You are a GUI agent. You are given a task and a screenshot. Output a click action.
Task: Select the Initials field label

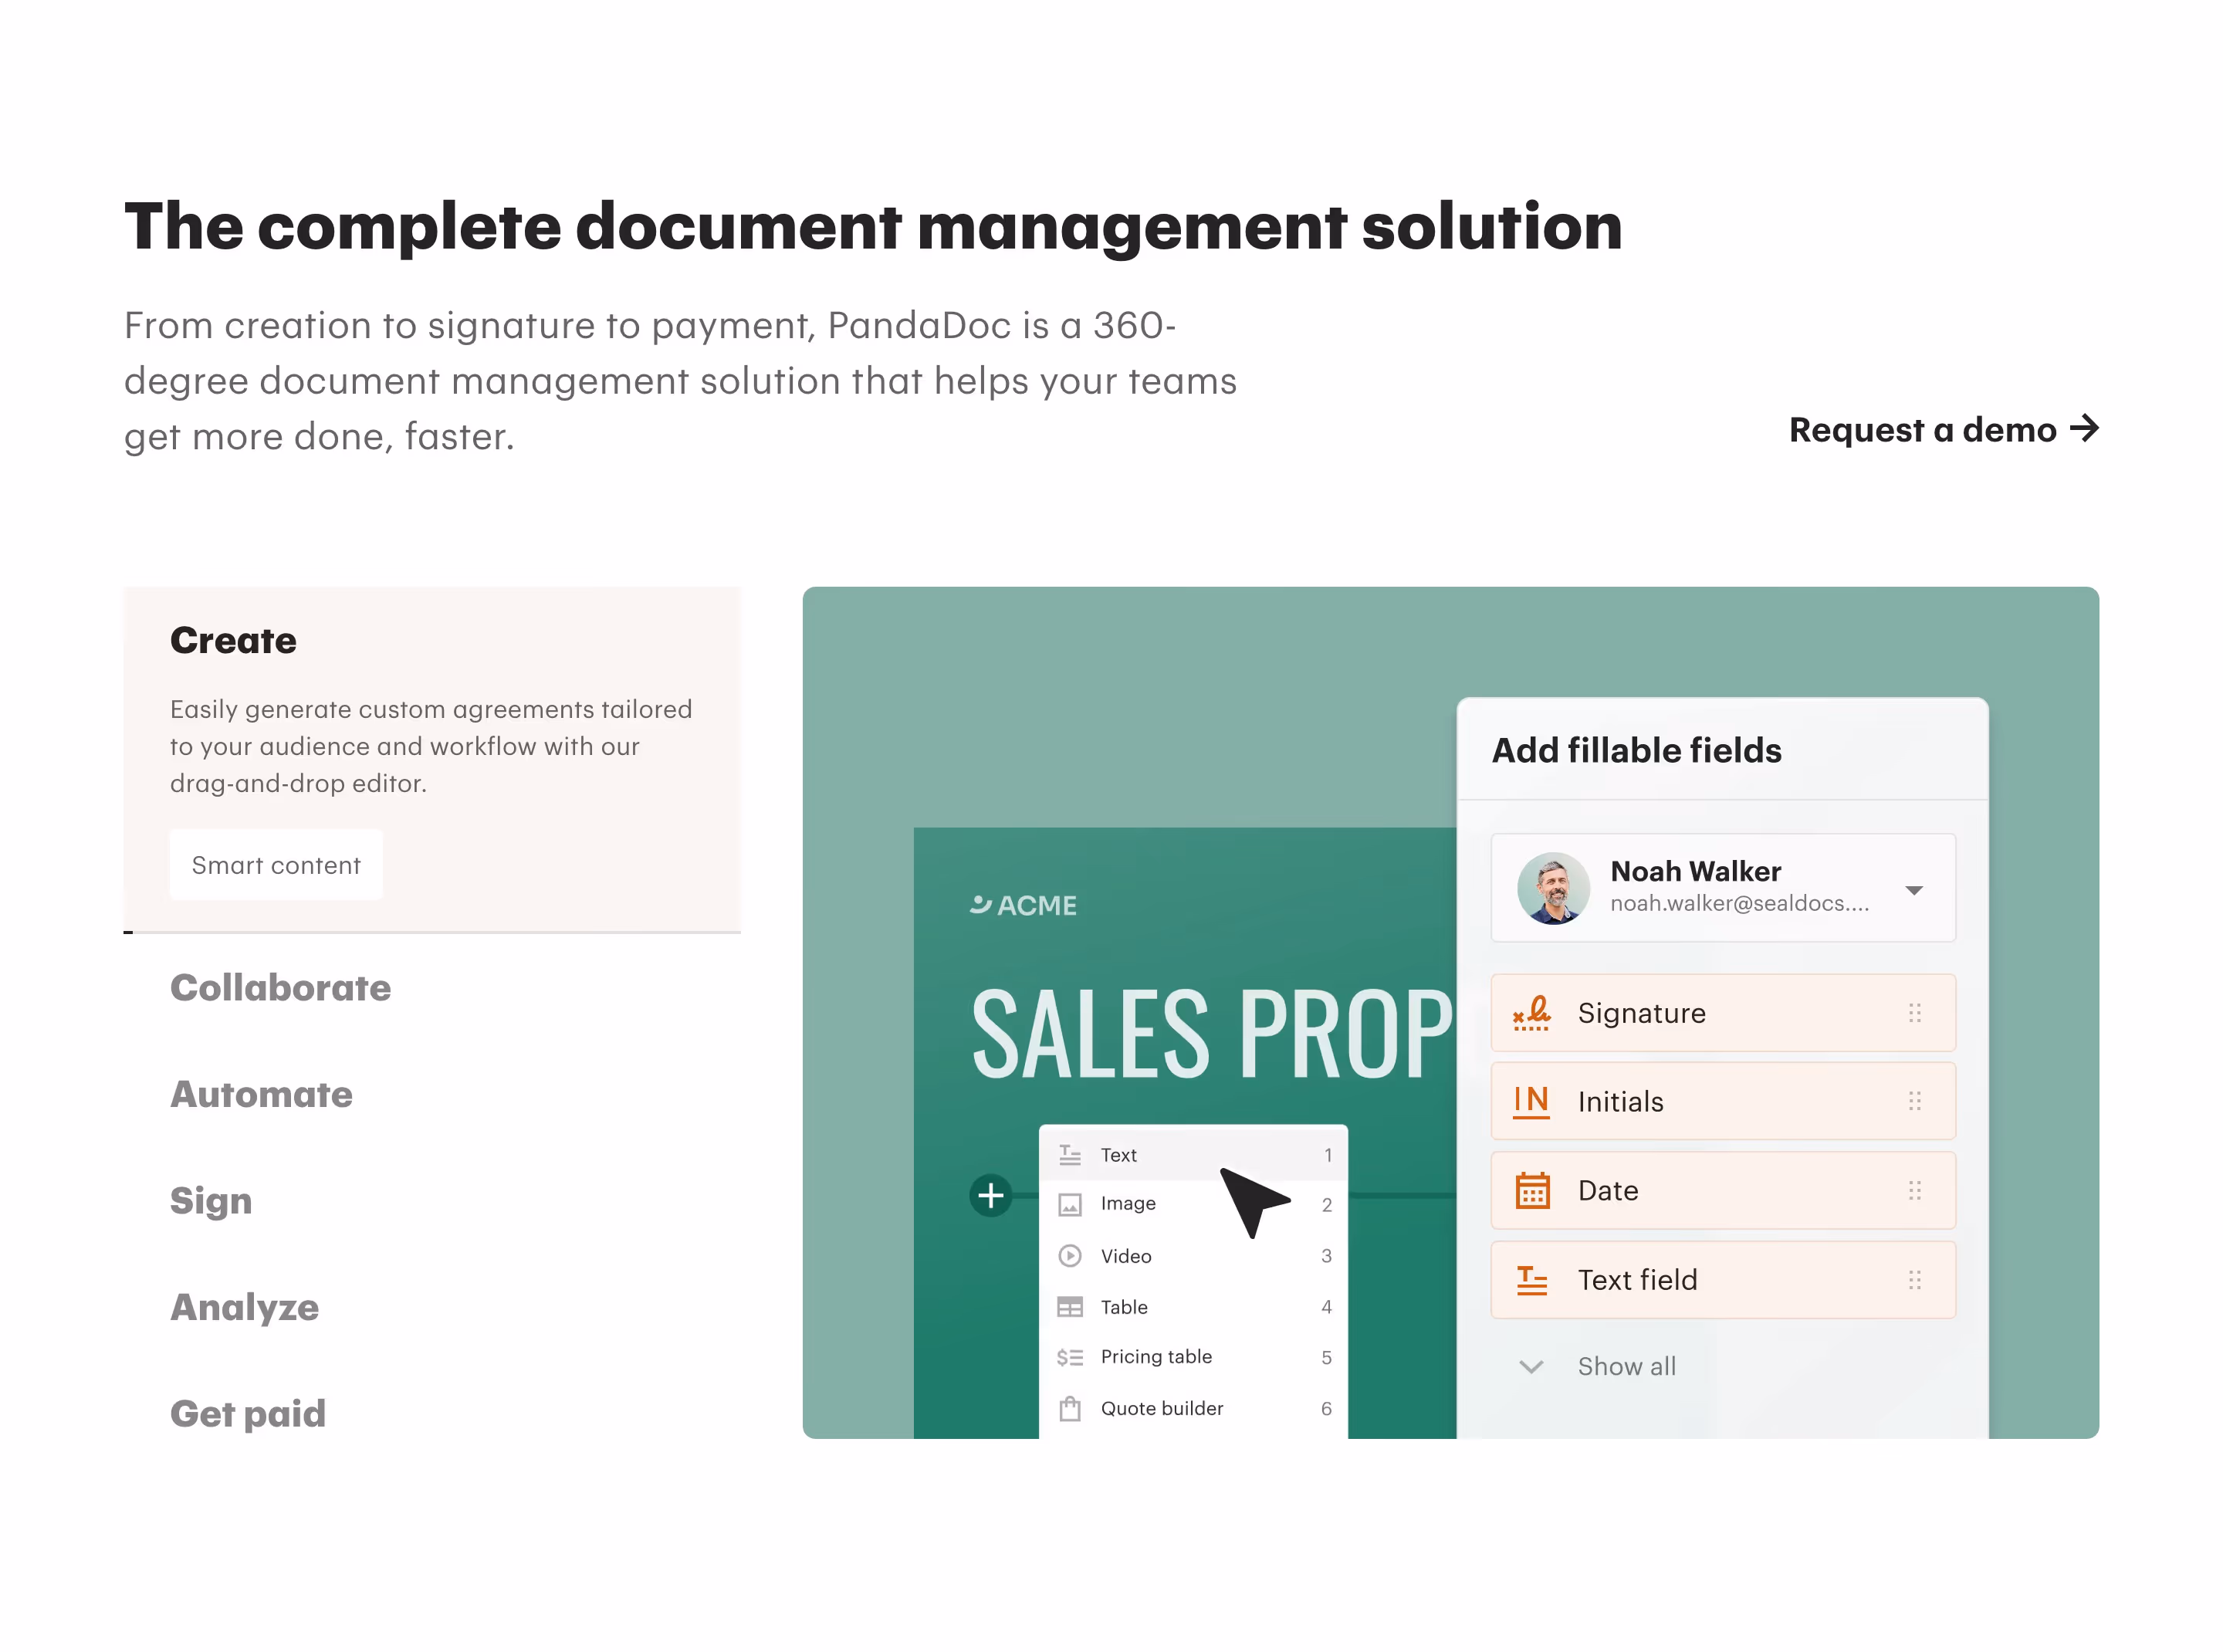pyautogui.click(x=1620, y=1101)
